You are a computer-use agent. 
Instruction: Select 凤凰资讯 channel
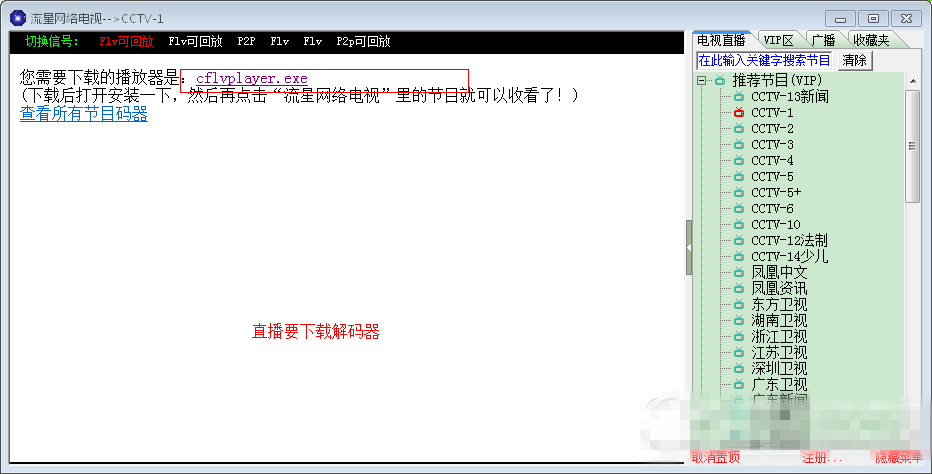tap(779, 288)
